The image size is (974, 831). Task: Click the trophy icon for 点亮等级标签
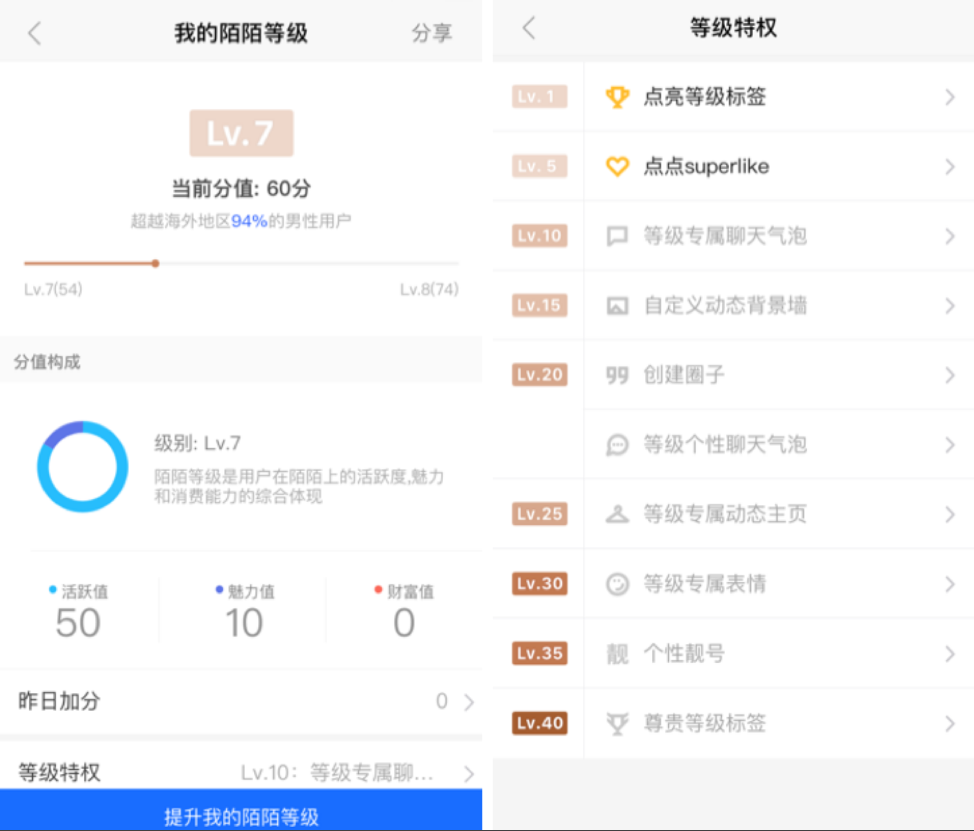click(617, 97)
